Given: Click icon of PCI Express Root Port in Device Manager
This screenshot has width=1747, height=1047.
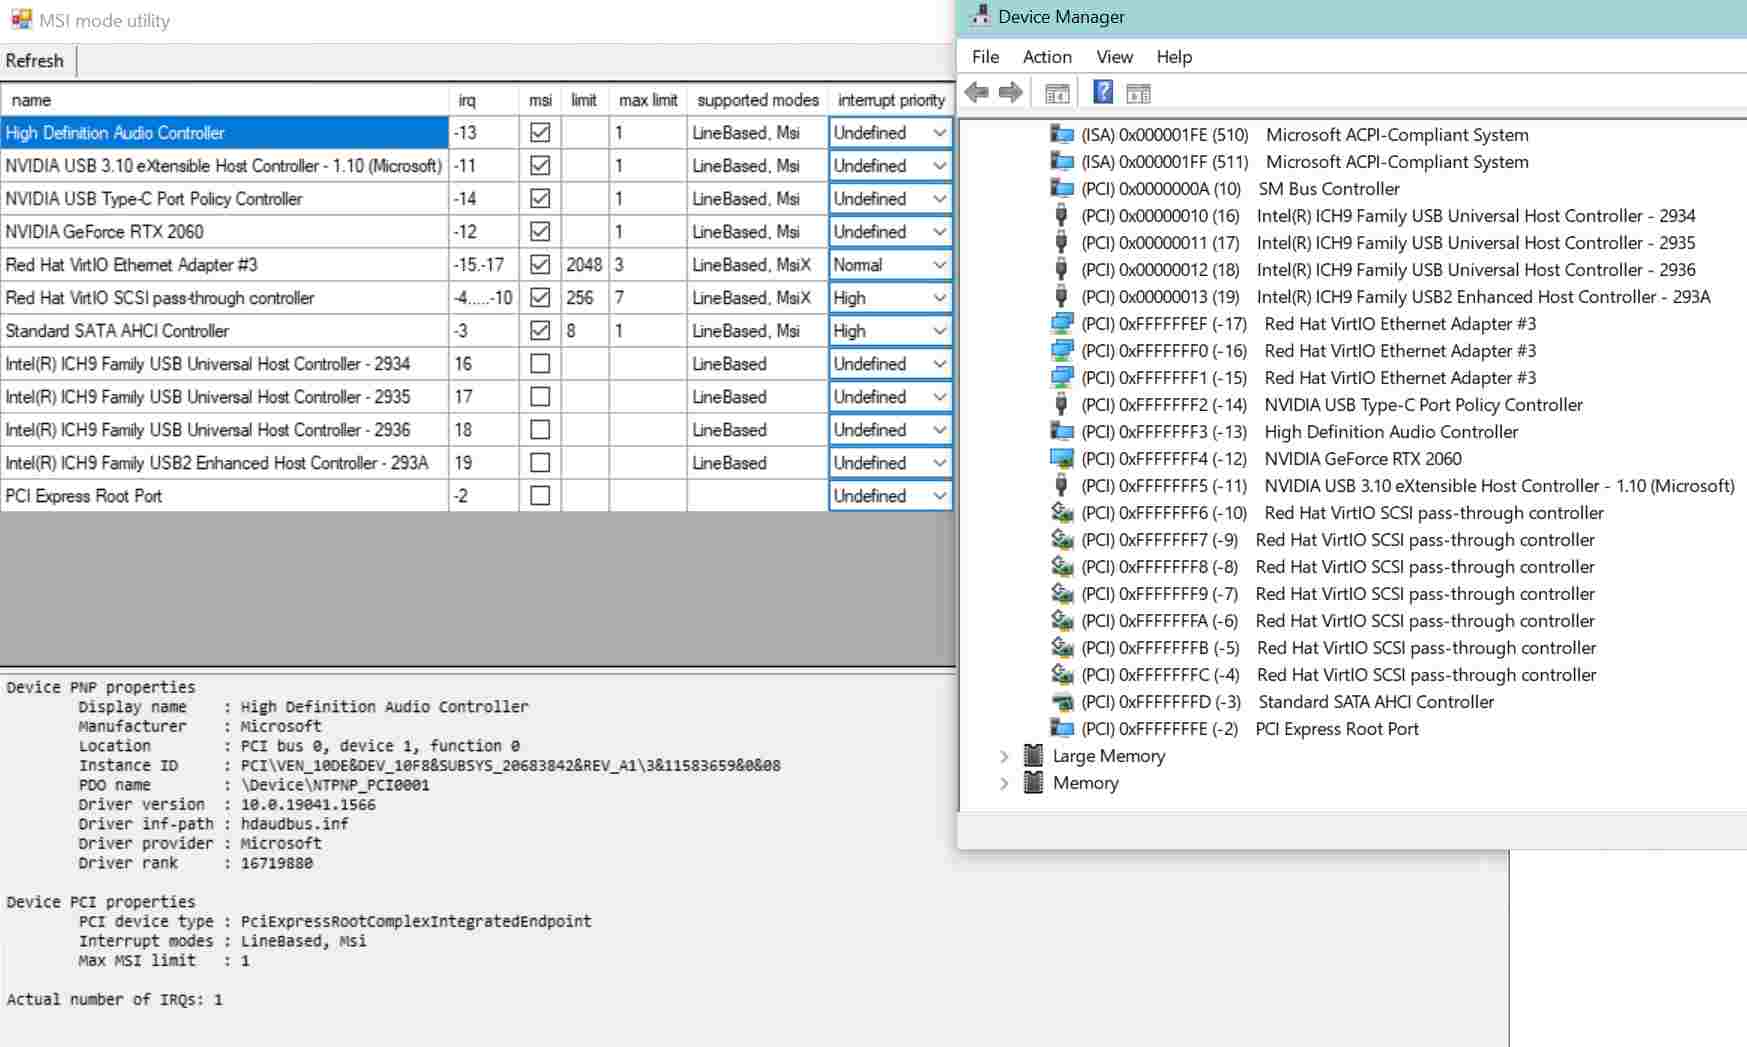Looking at the screenshot, I should [1062, 728].
